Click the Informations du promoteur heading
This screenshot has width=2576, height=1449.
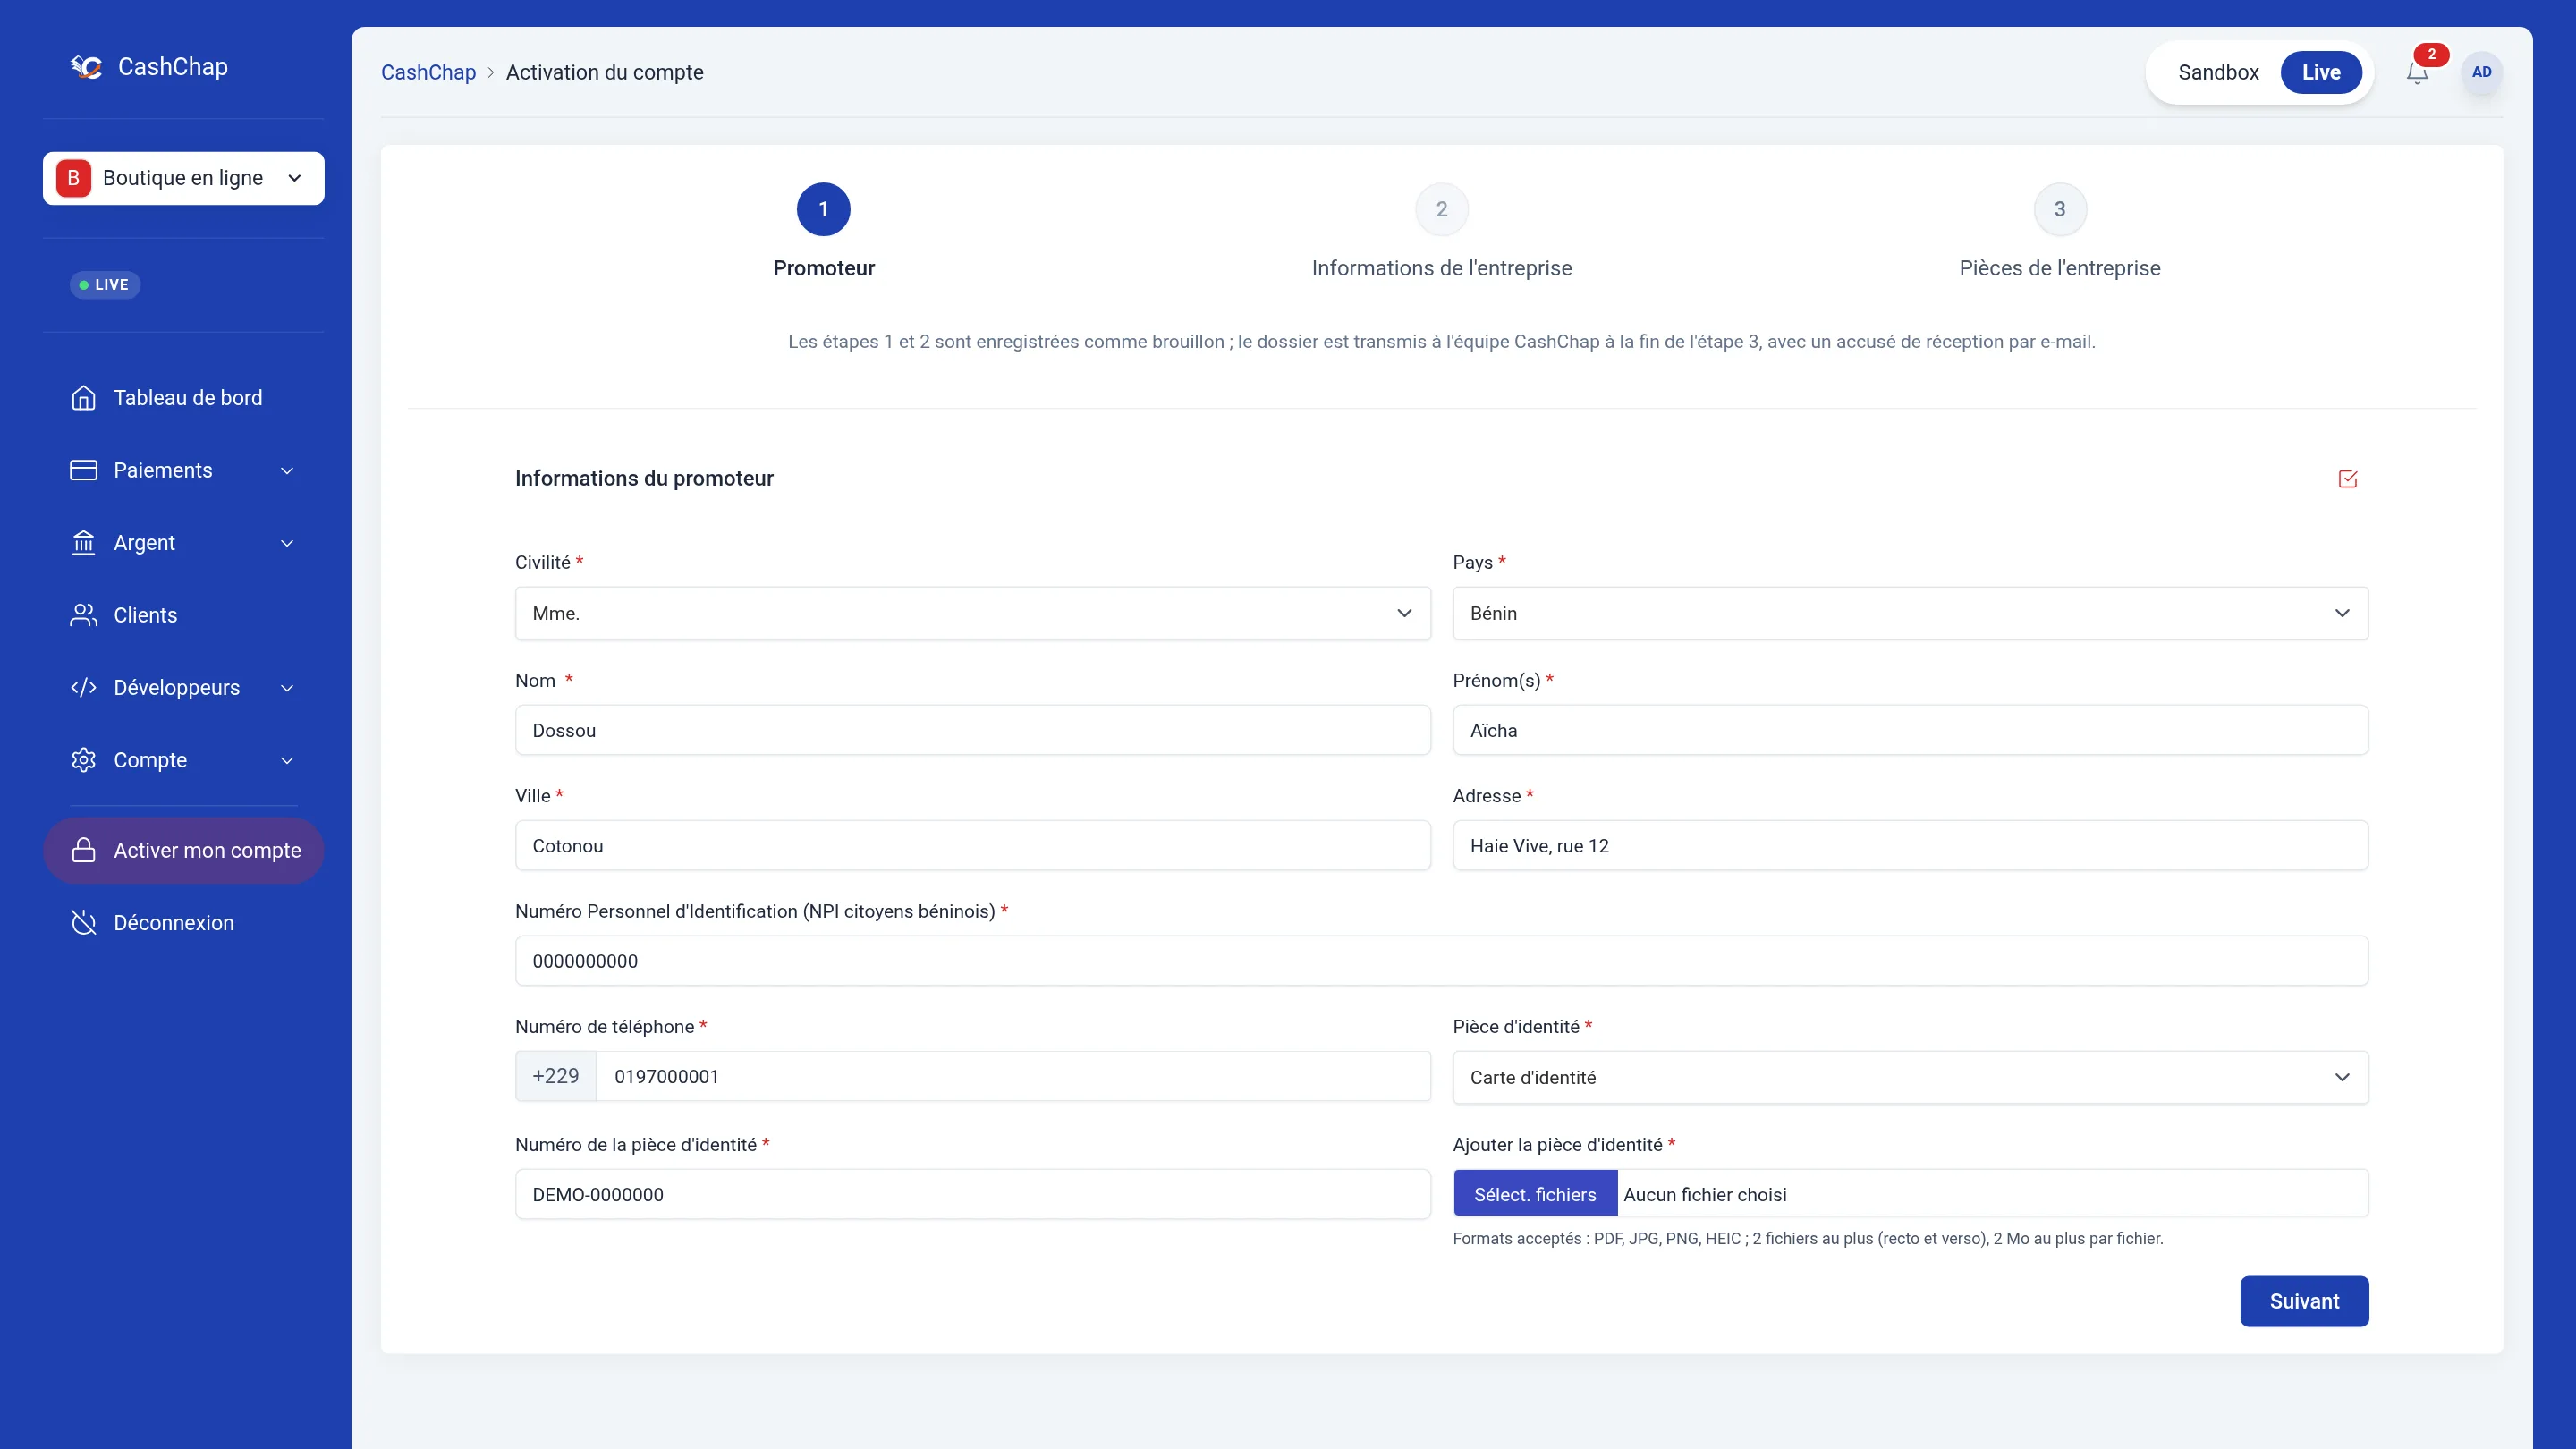644,479
